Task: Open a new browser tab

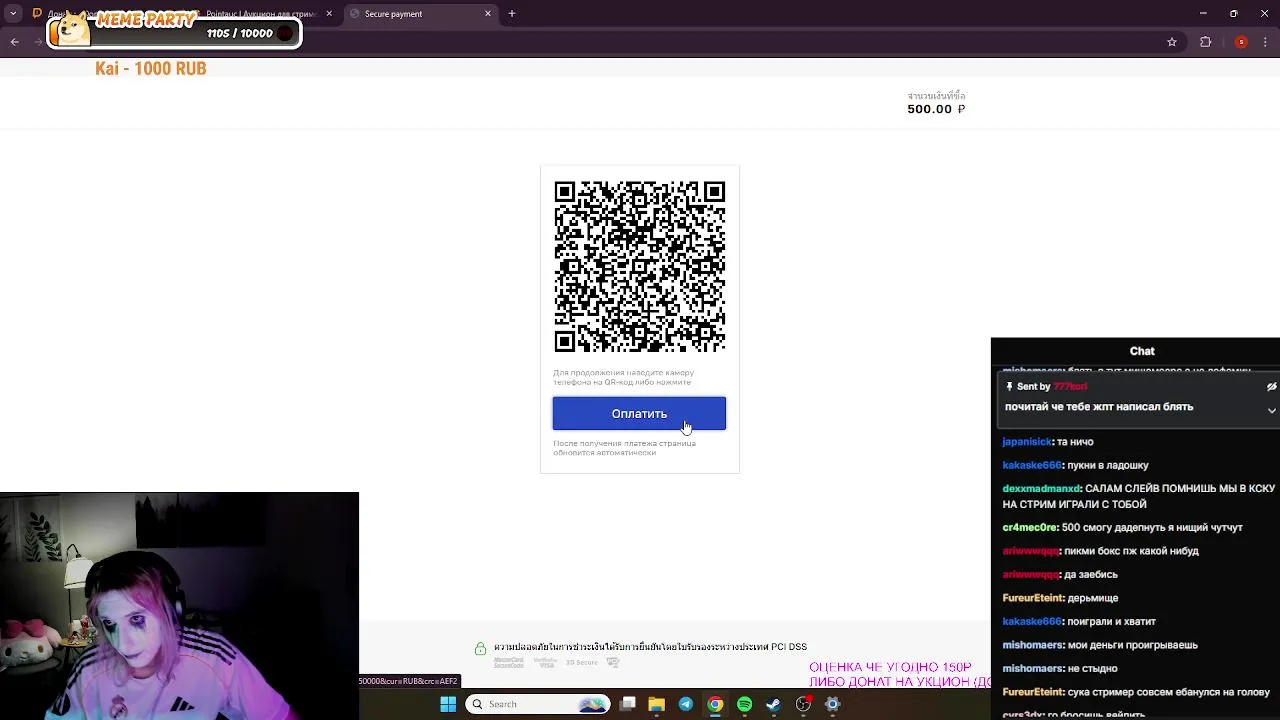Action: pos(512,14)
